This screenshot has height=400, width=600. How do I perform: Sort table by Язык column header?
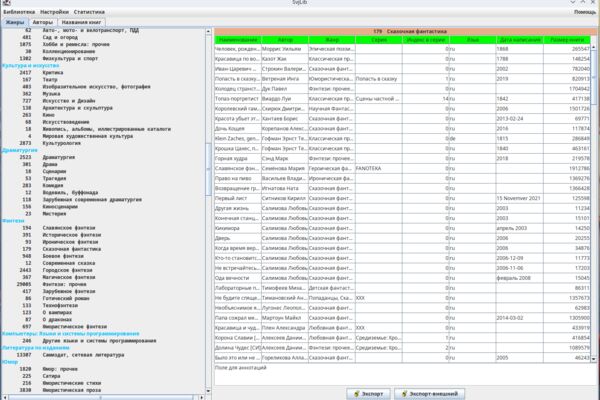[x=473, y=39]
